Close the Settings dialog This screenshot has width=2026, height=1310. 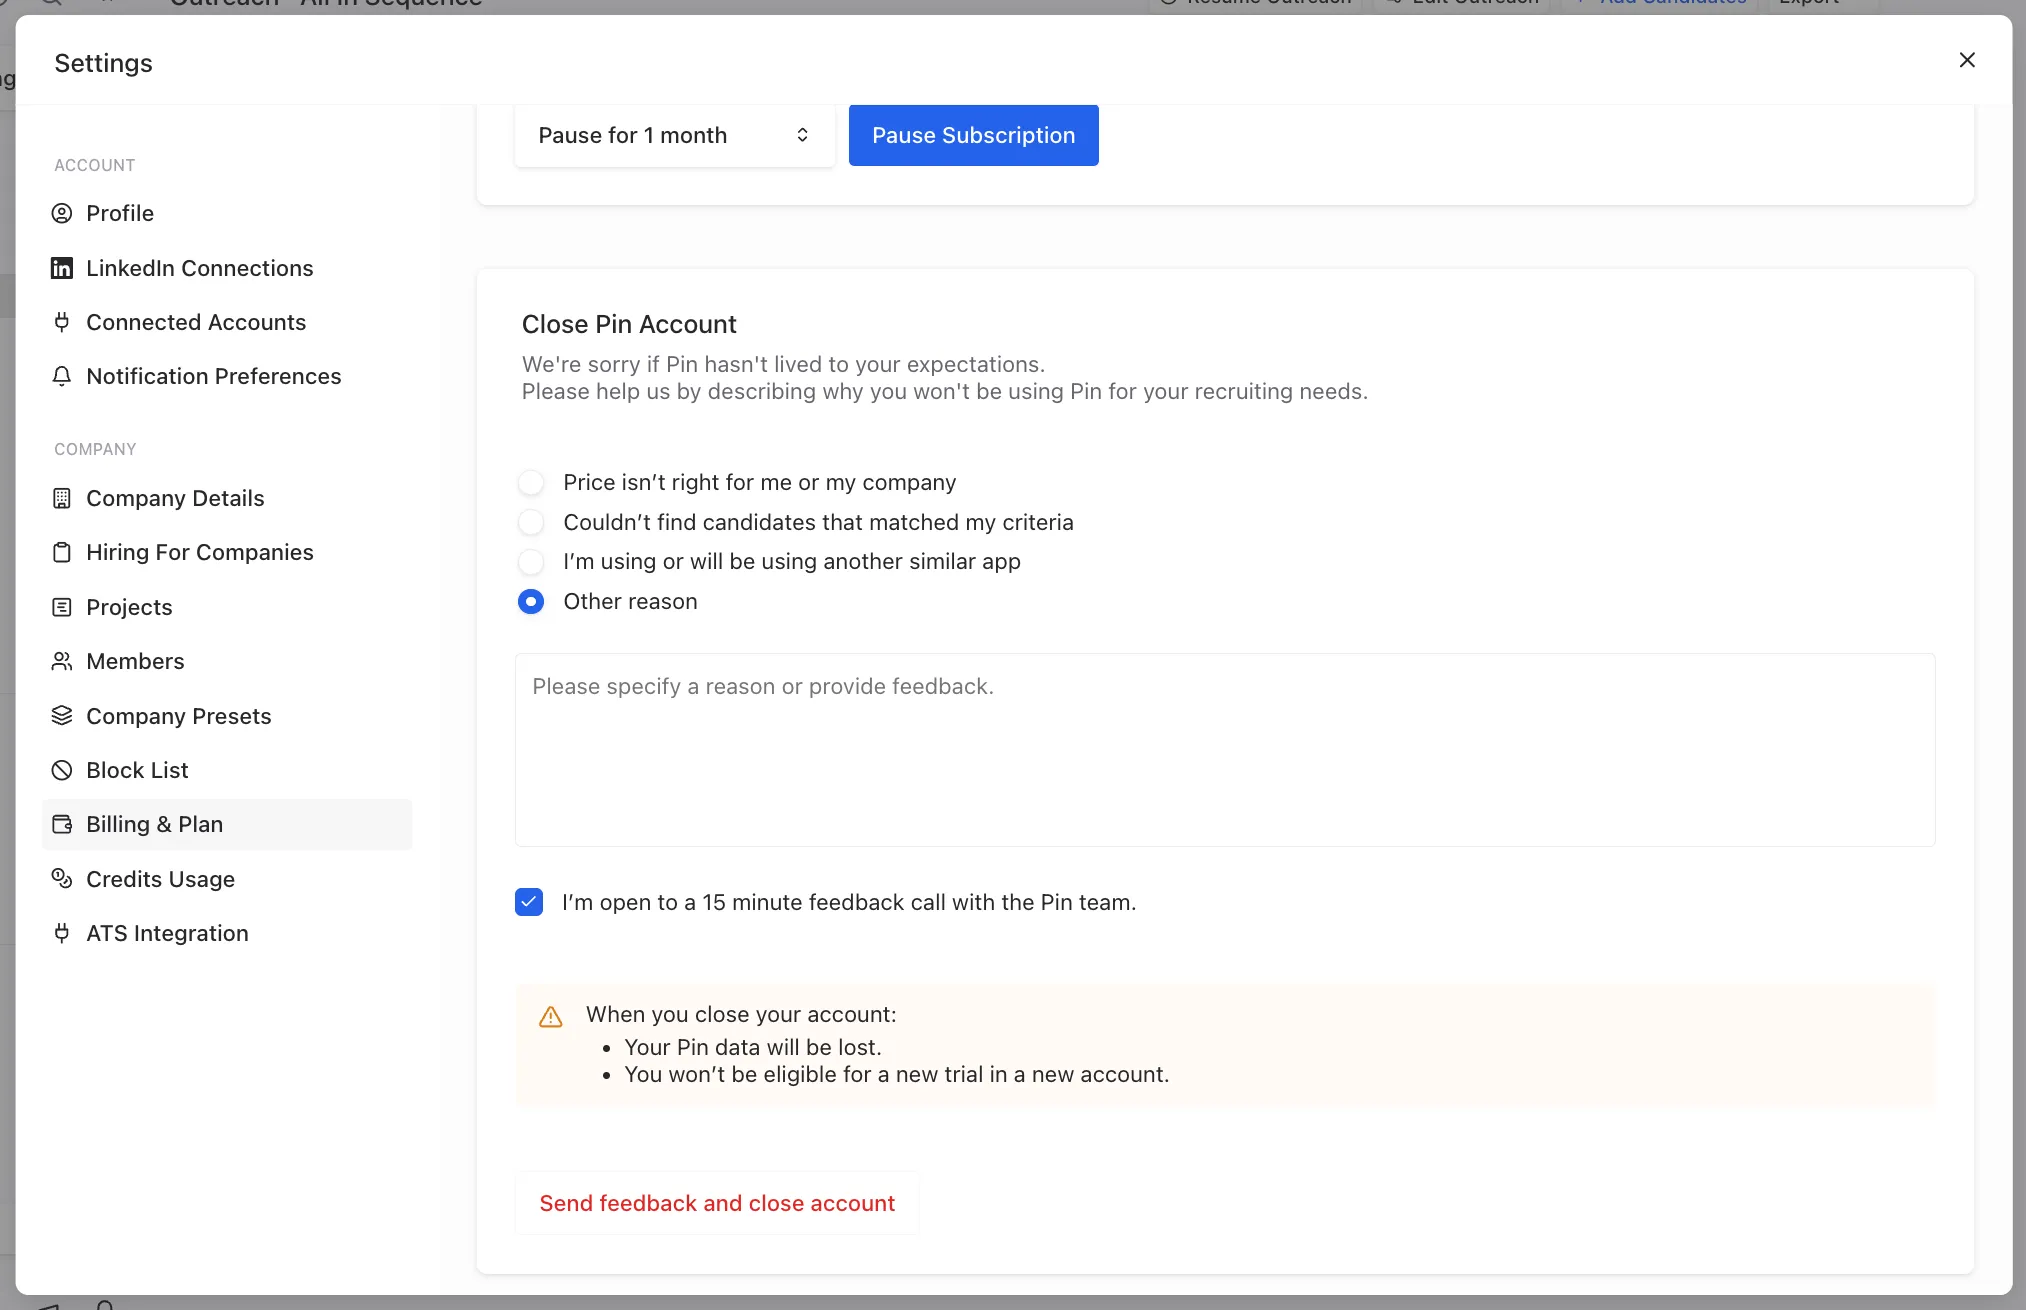point(1967,60)
